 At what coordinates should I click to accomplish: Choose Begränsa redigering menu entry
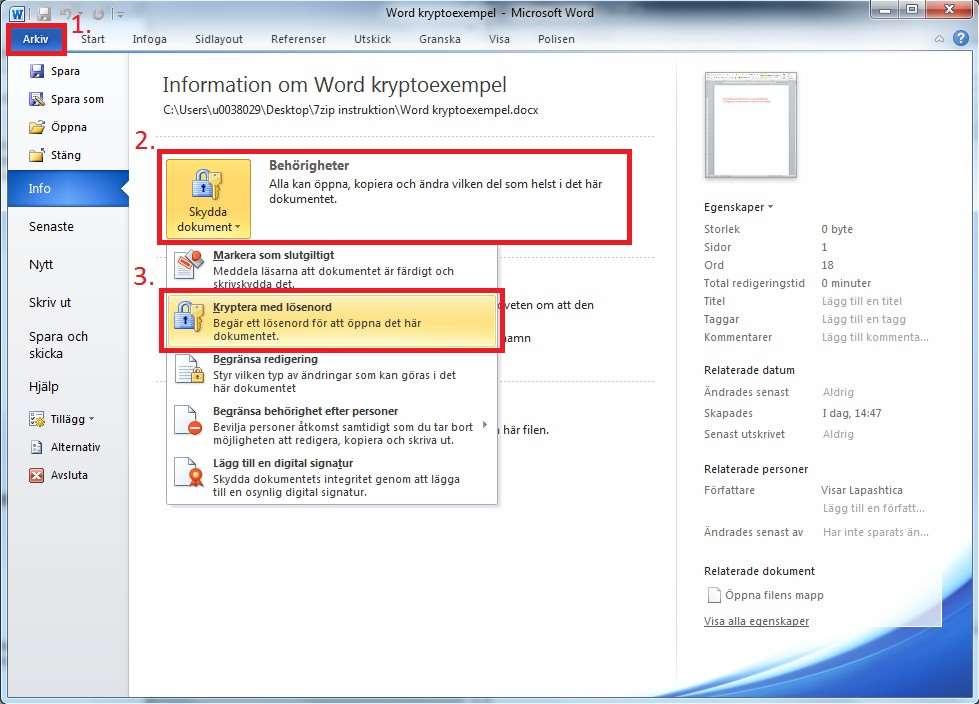[x=332, y=373]
